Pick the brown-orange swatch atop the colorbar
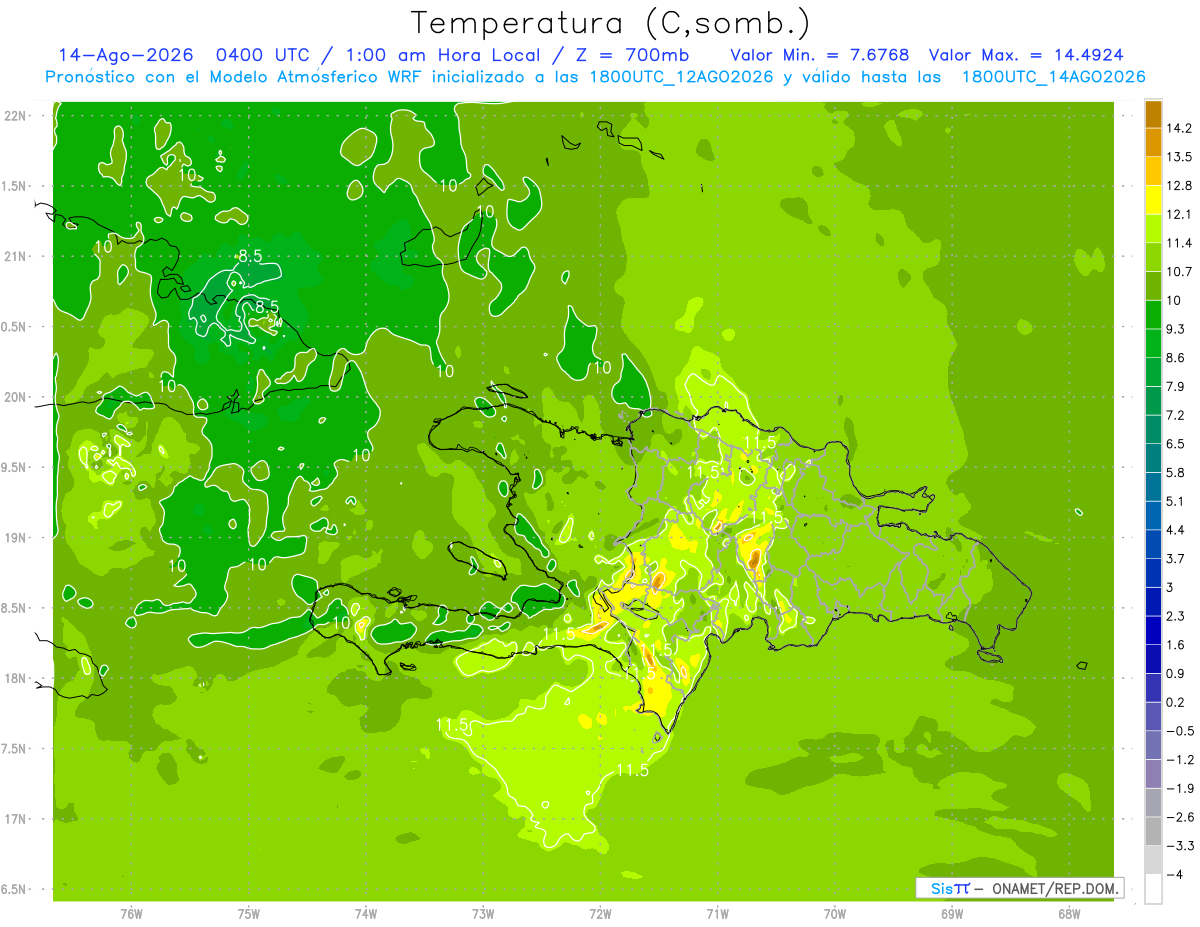 pyautogui.click(x=1153, y=114)
